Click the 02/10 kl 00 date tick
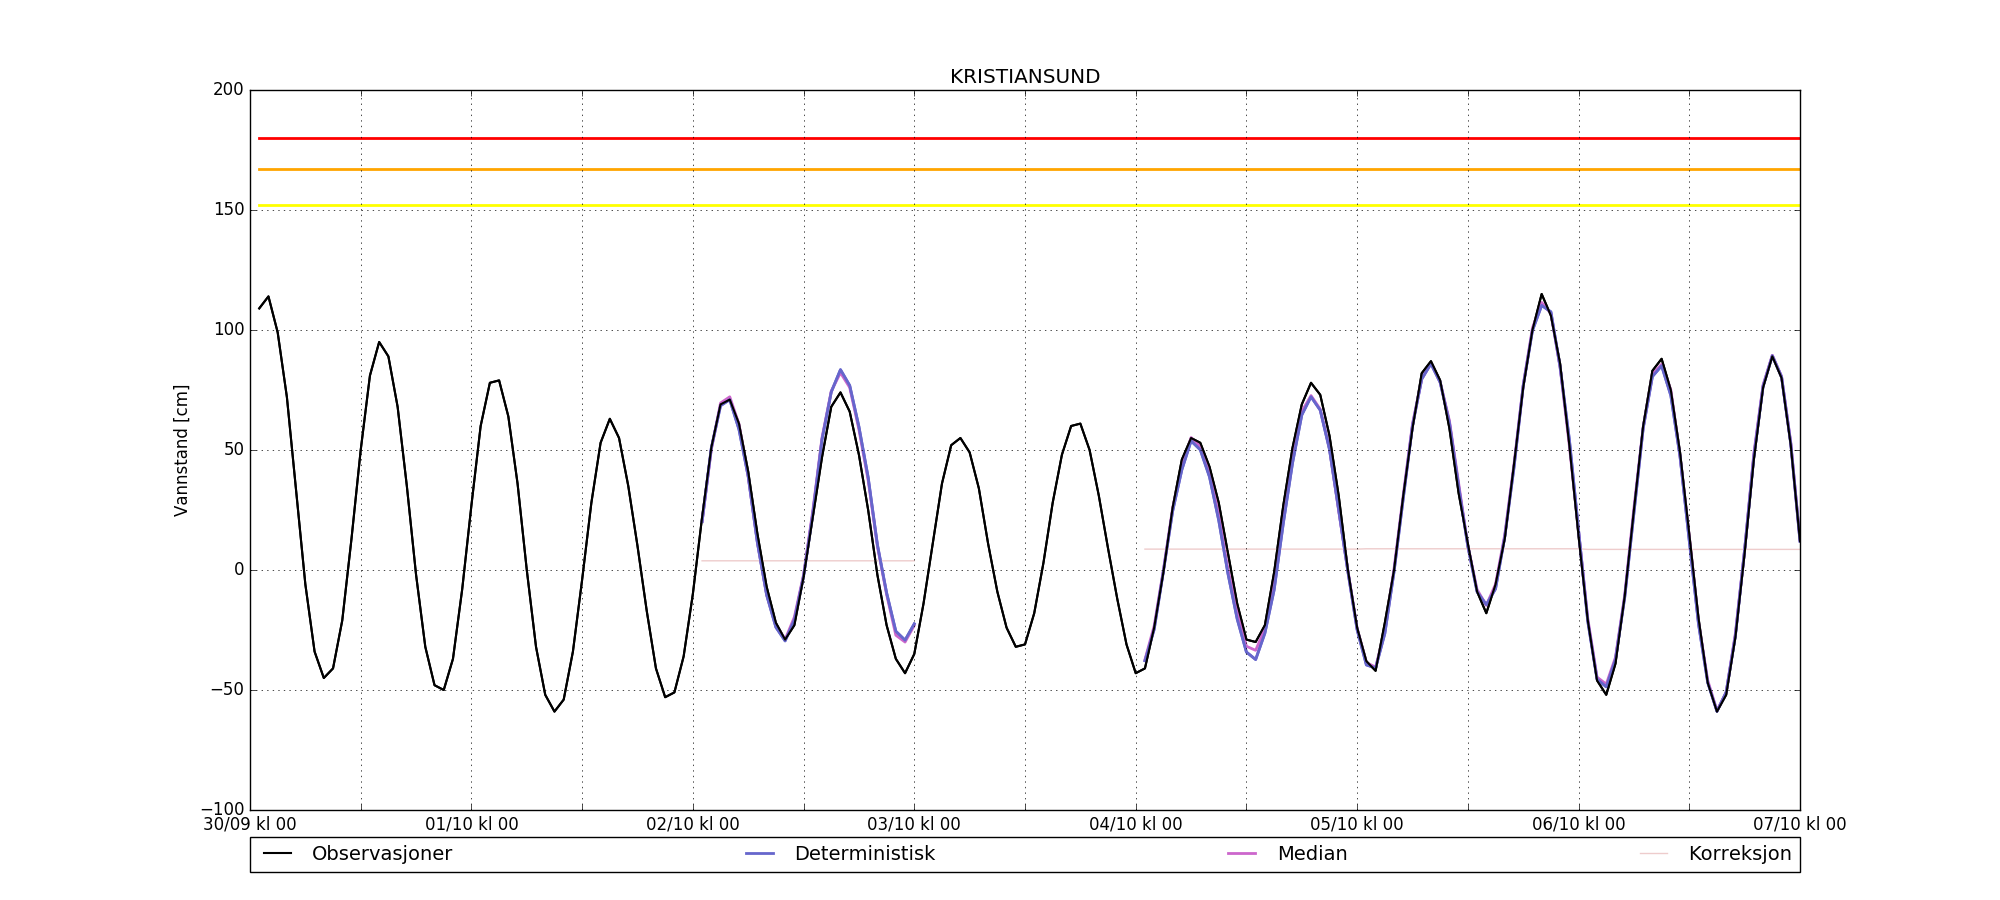The image size is (2000, 900). point(693,825)
